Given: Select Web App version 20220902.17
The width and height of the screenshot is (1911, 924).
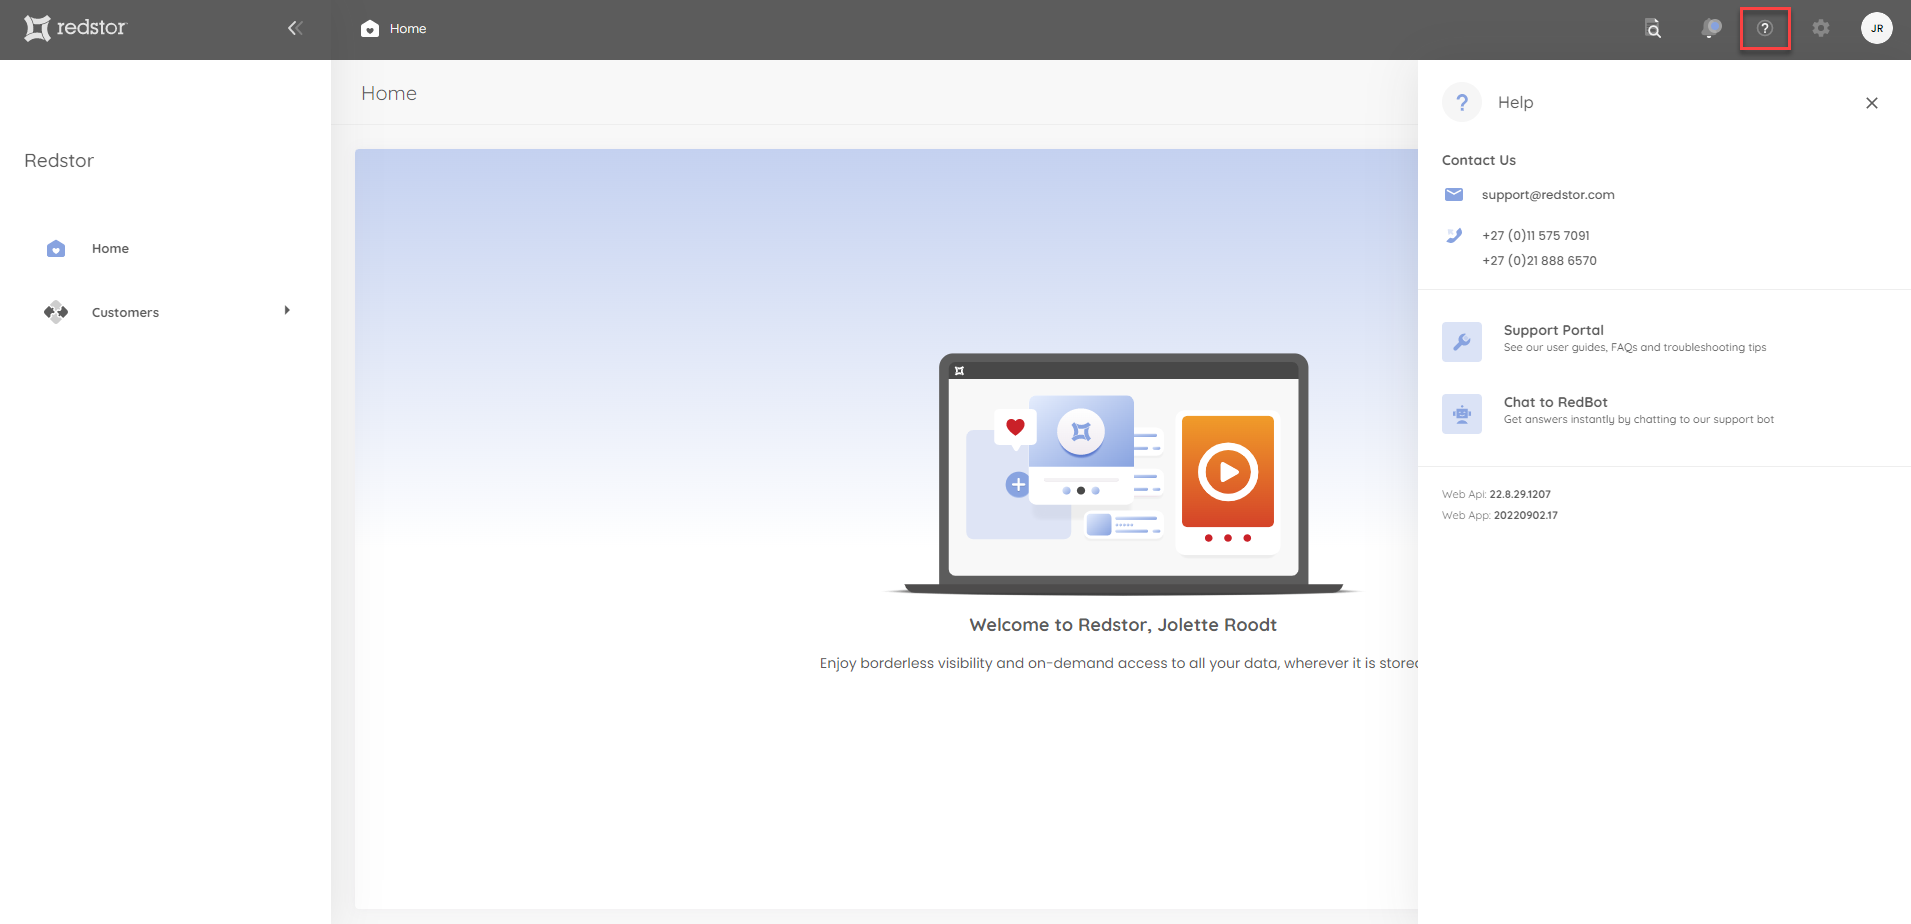Looking at the screenshot, I should (x=1526, y=516).
